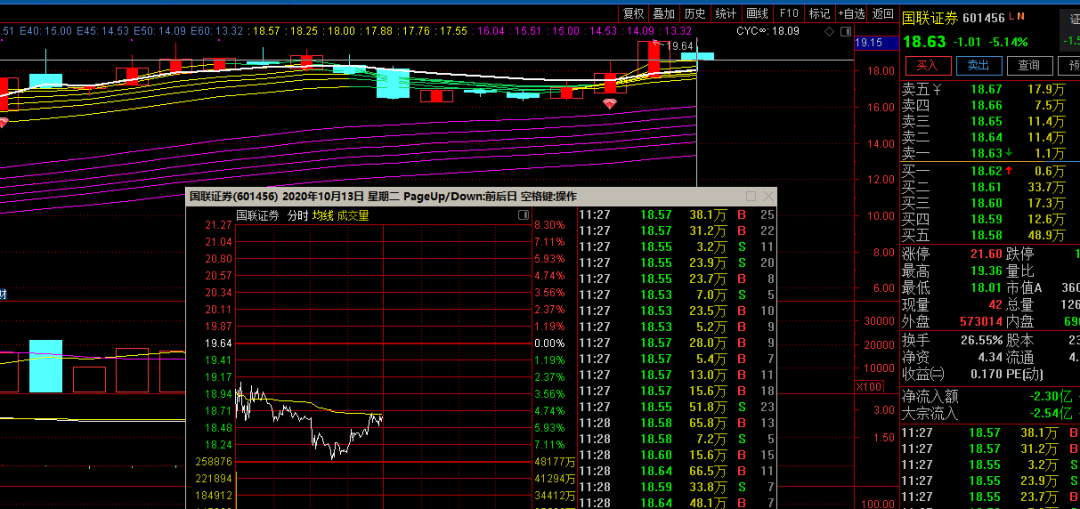Click the -5.14% change value
Screen dimensions: 1080x509
pyautogui.click(x=1008, y=42)
